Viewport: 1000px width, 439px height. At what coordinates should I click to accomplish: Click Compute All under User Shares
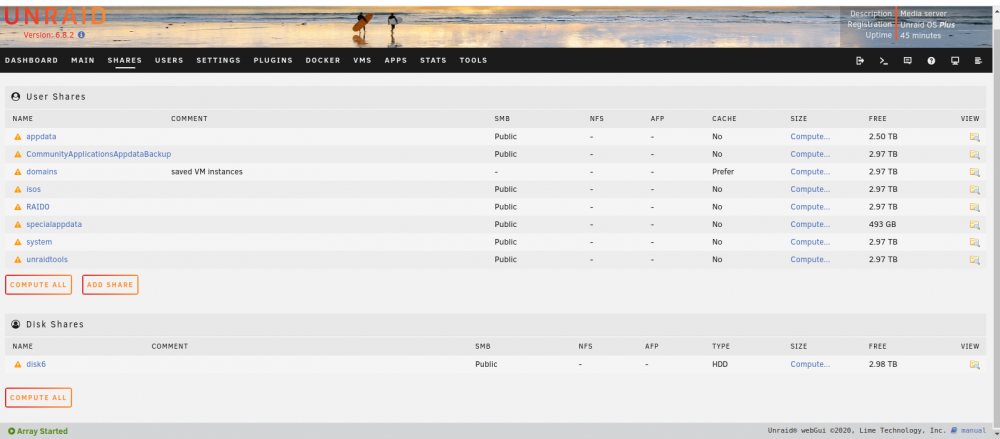pos(38,285)
